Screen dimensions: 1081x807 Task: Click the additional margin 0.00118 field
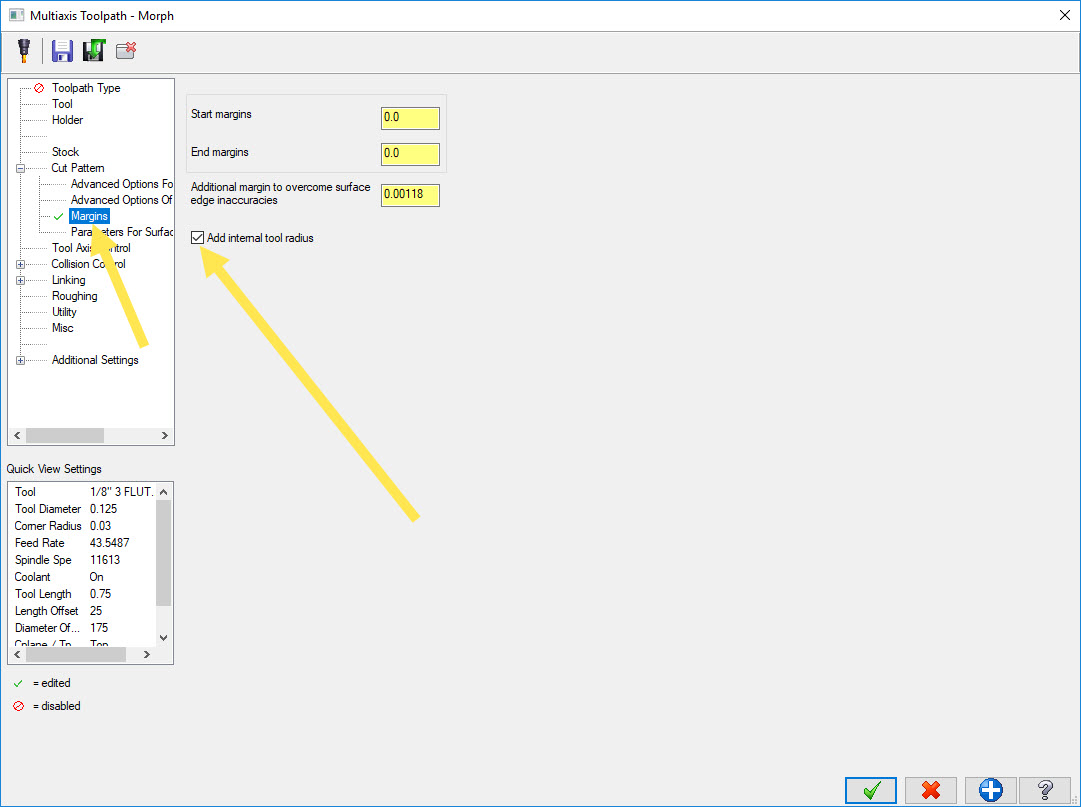pyautogui.click(x=410, y=195)
